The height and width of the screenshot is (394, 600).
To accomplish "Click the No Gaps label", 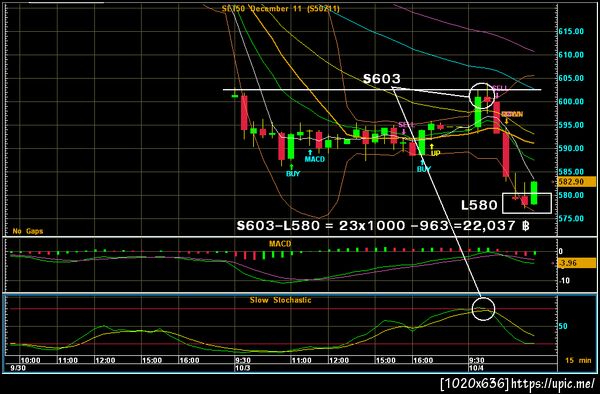I will tap(28, 231).
